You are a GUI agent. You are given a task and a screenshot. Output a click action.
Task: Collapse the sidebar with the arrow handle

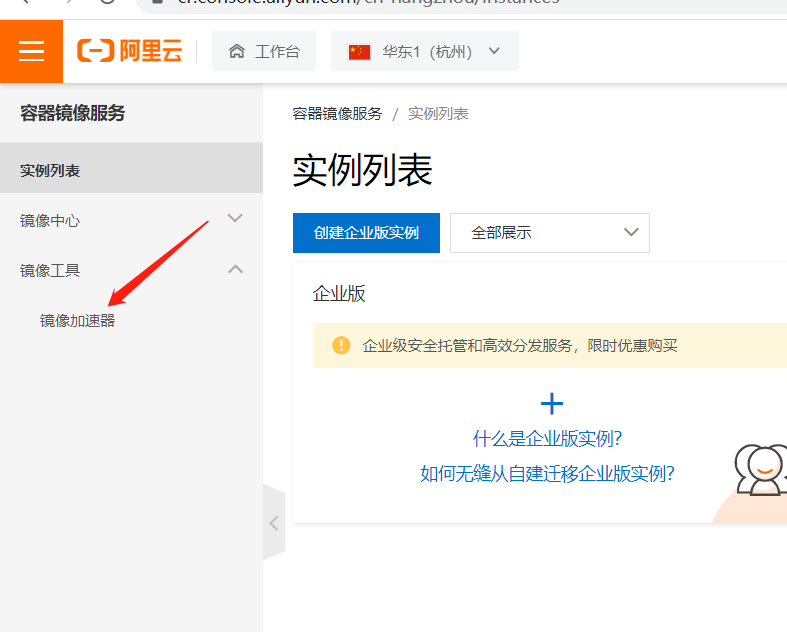[274, 523]
